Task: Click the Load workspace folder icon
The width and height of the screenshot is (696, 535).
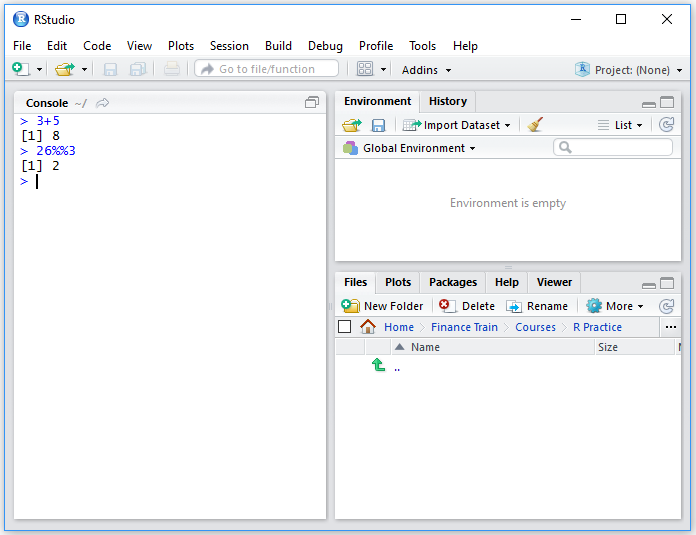Action: 352,125
